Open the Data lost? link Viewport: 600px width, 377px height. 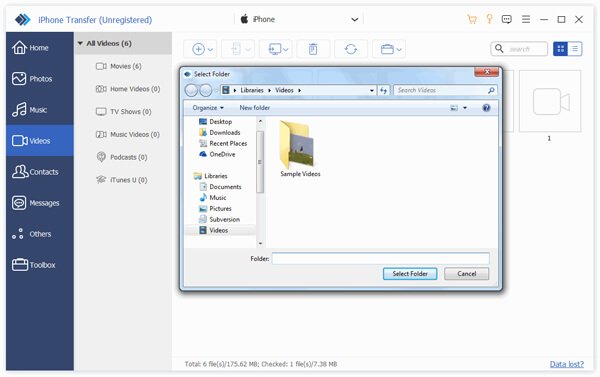point(567,364)
